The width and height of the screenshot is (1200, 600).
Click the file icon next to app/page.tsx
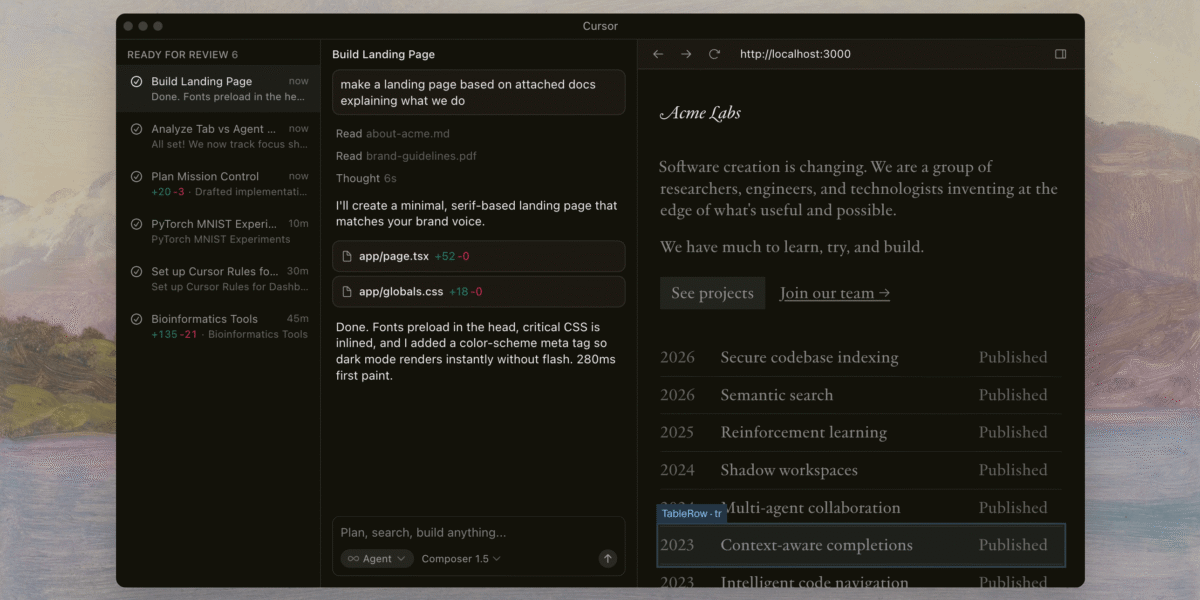[347, 257]
